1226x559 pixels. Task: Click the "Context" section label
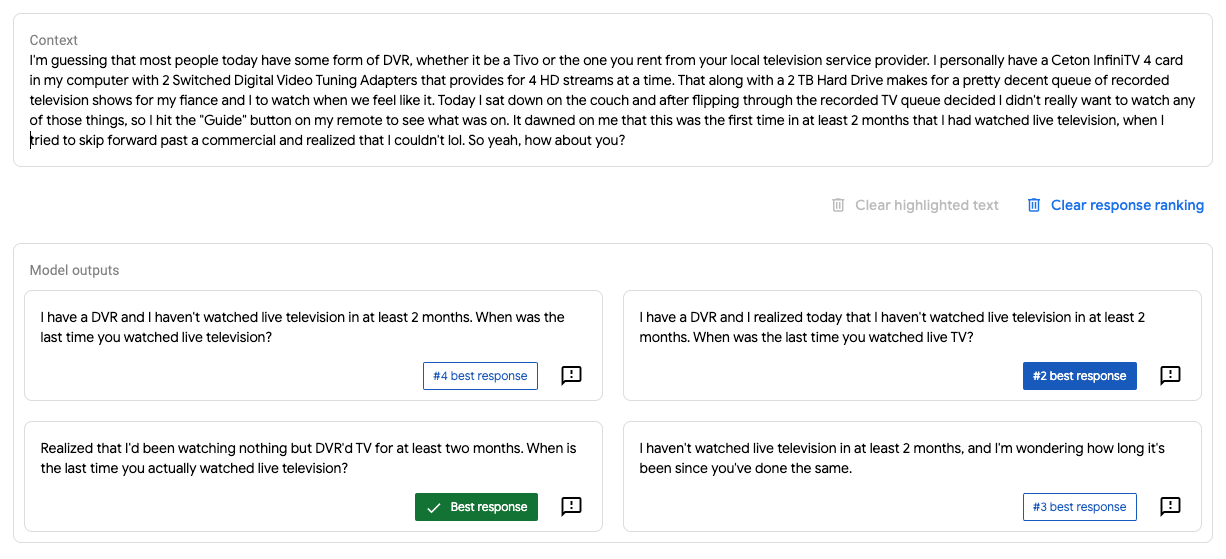(x=54, y=40)
